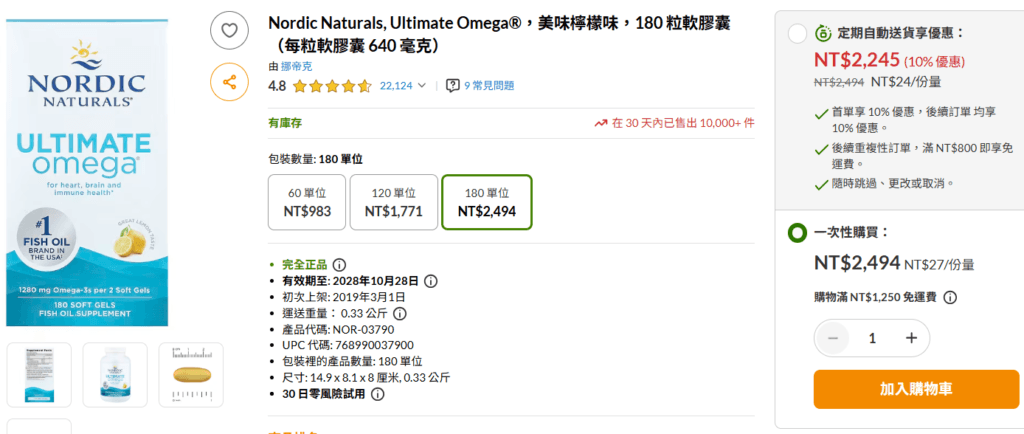This screenshot has width=1024, height=434.
Task: Click info icon next to 免運費 threshold
Action: click(x=950, y=297)
